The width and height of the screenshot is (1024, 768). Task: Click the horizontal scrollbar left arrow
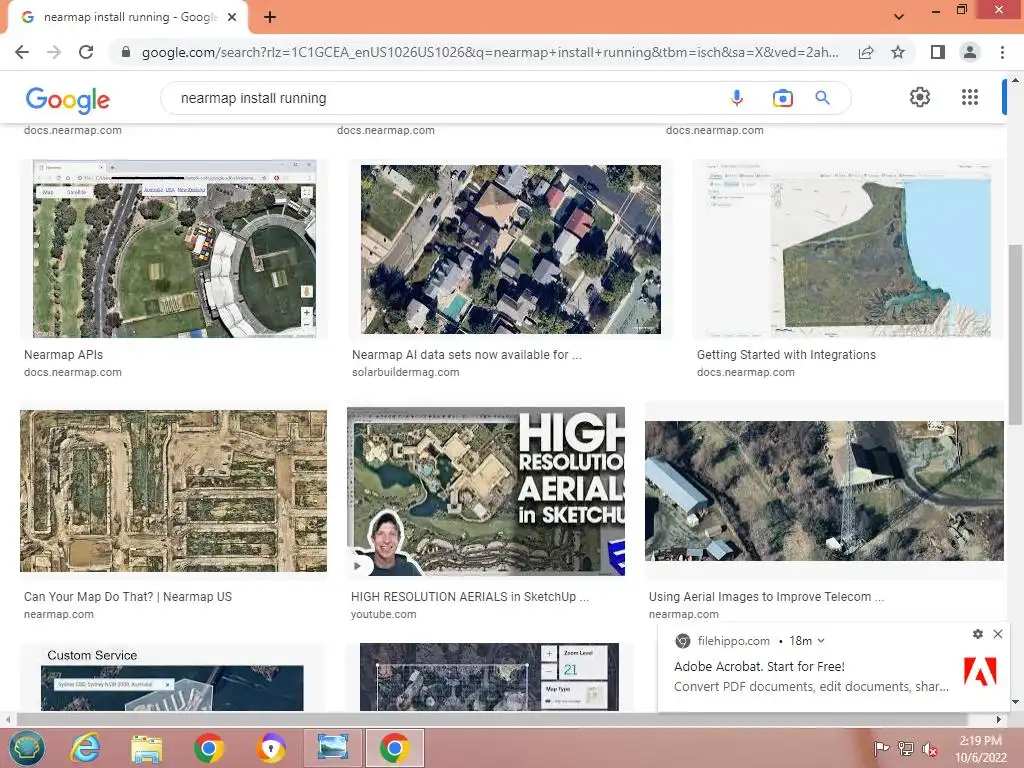pos(7,720)
